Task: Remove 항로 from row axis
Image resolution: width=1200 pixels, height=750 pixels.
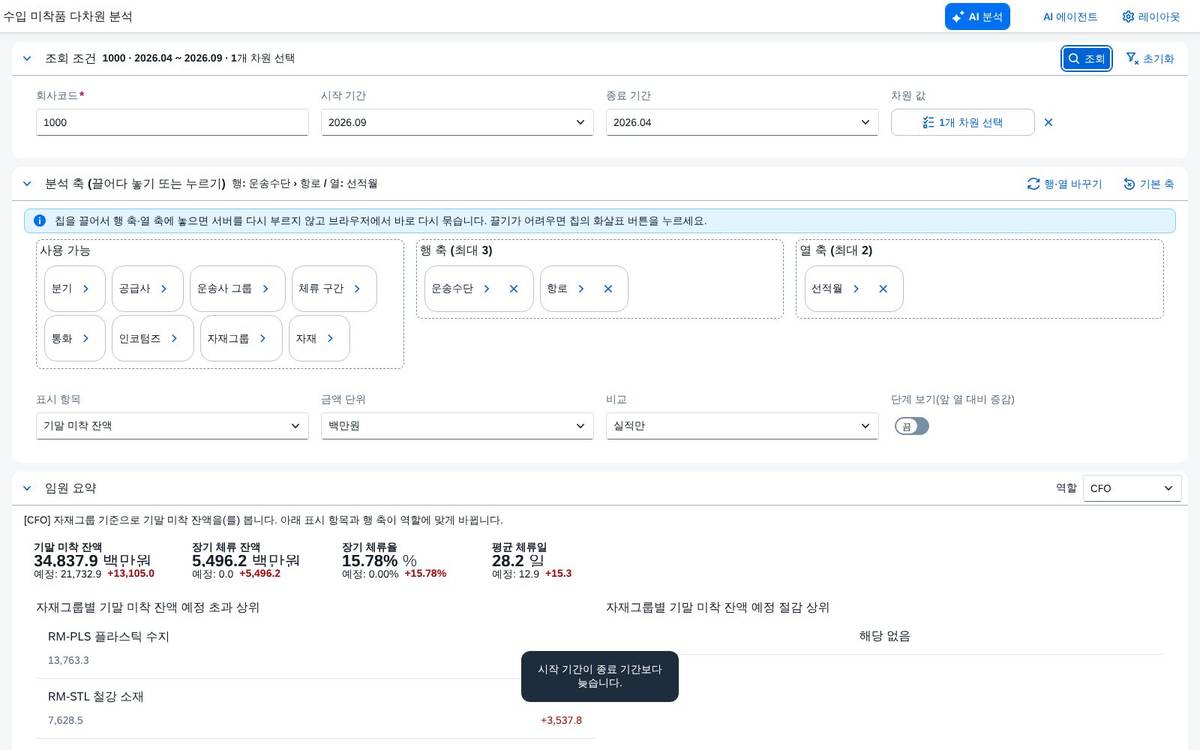Action: (608, 288)
